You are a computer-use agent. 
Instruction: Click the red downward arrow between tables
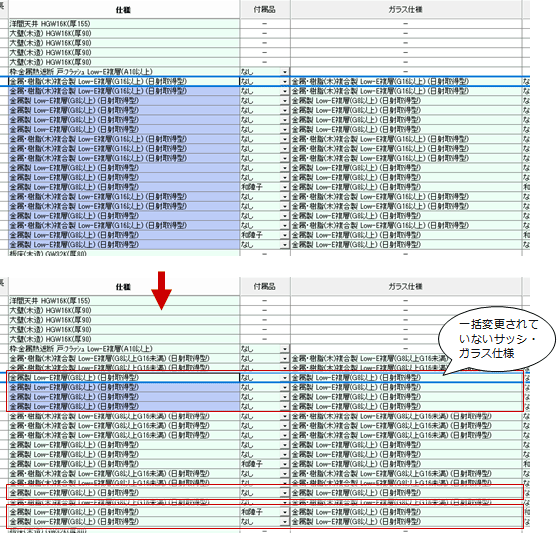pos(162,290)
